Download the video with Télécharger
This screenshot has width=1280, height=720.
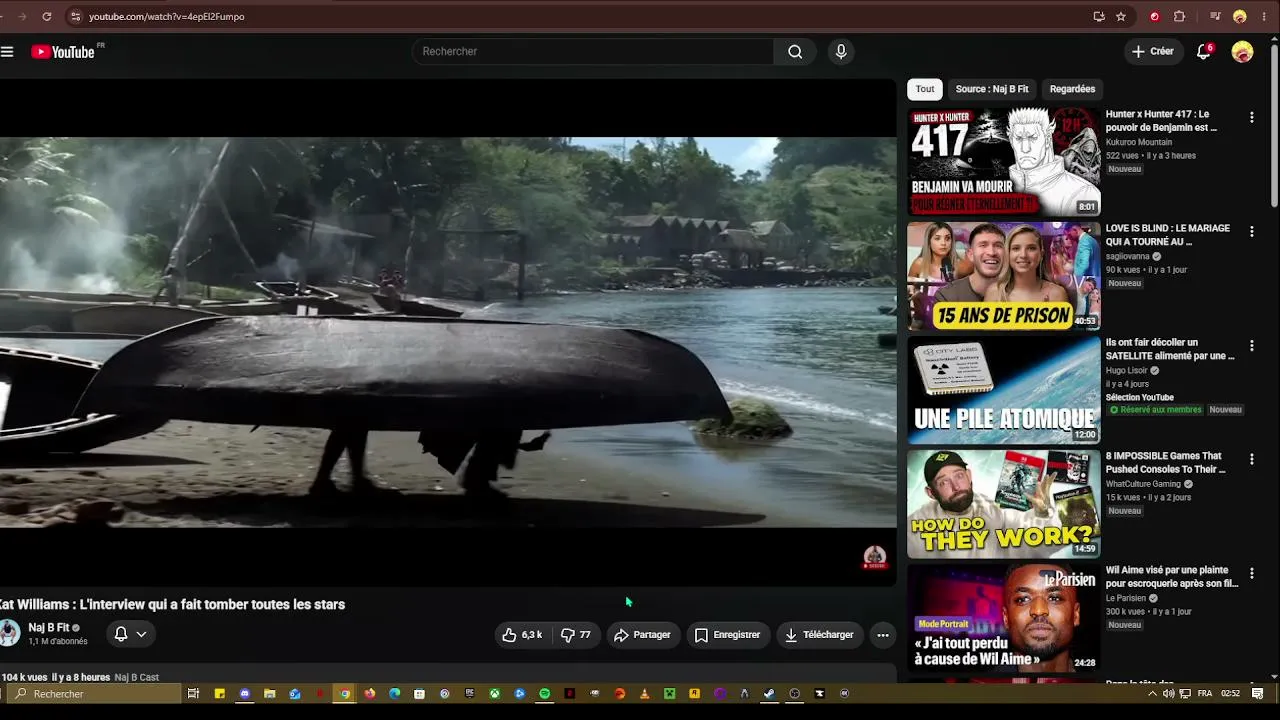point(819,635)
